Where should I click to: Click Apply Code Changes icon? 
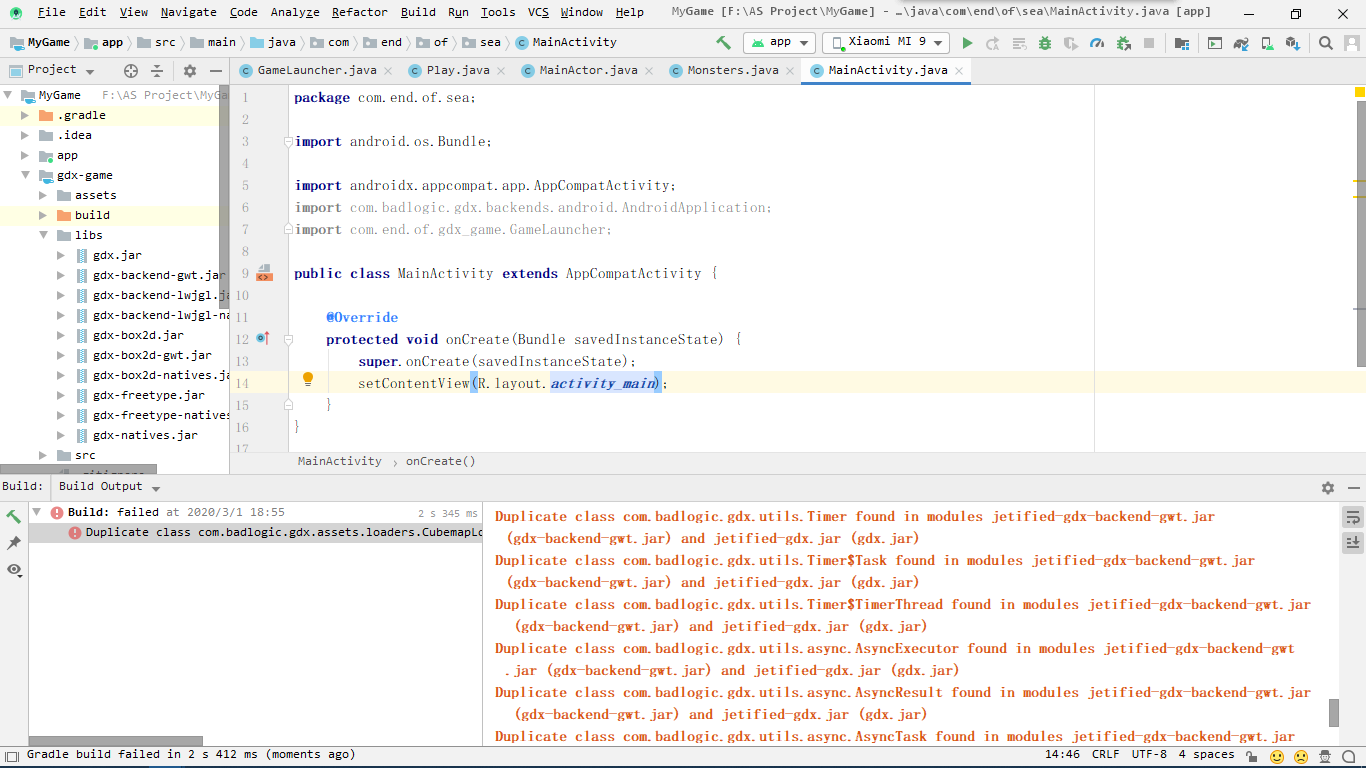pyautogui.click(x=1019, y=43)
